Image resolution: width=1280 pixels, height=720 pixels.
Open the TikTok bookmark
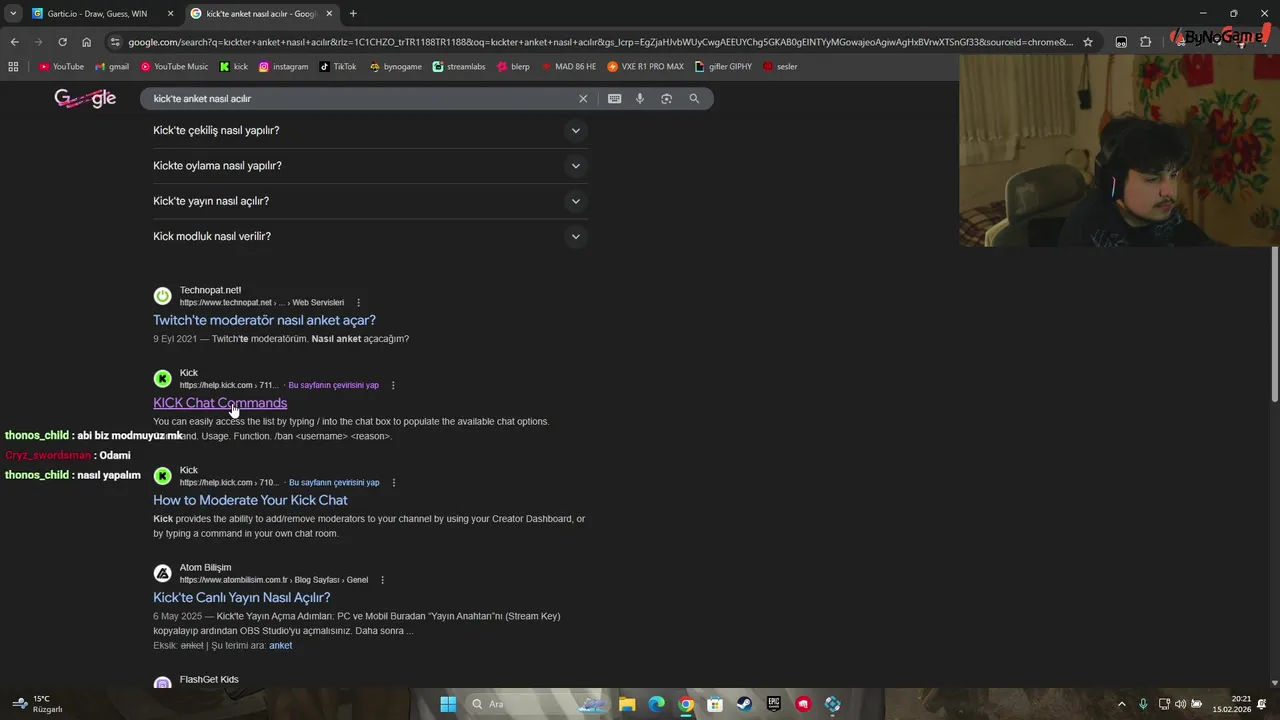pyautogui.click(x=338, y=67)
